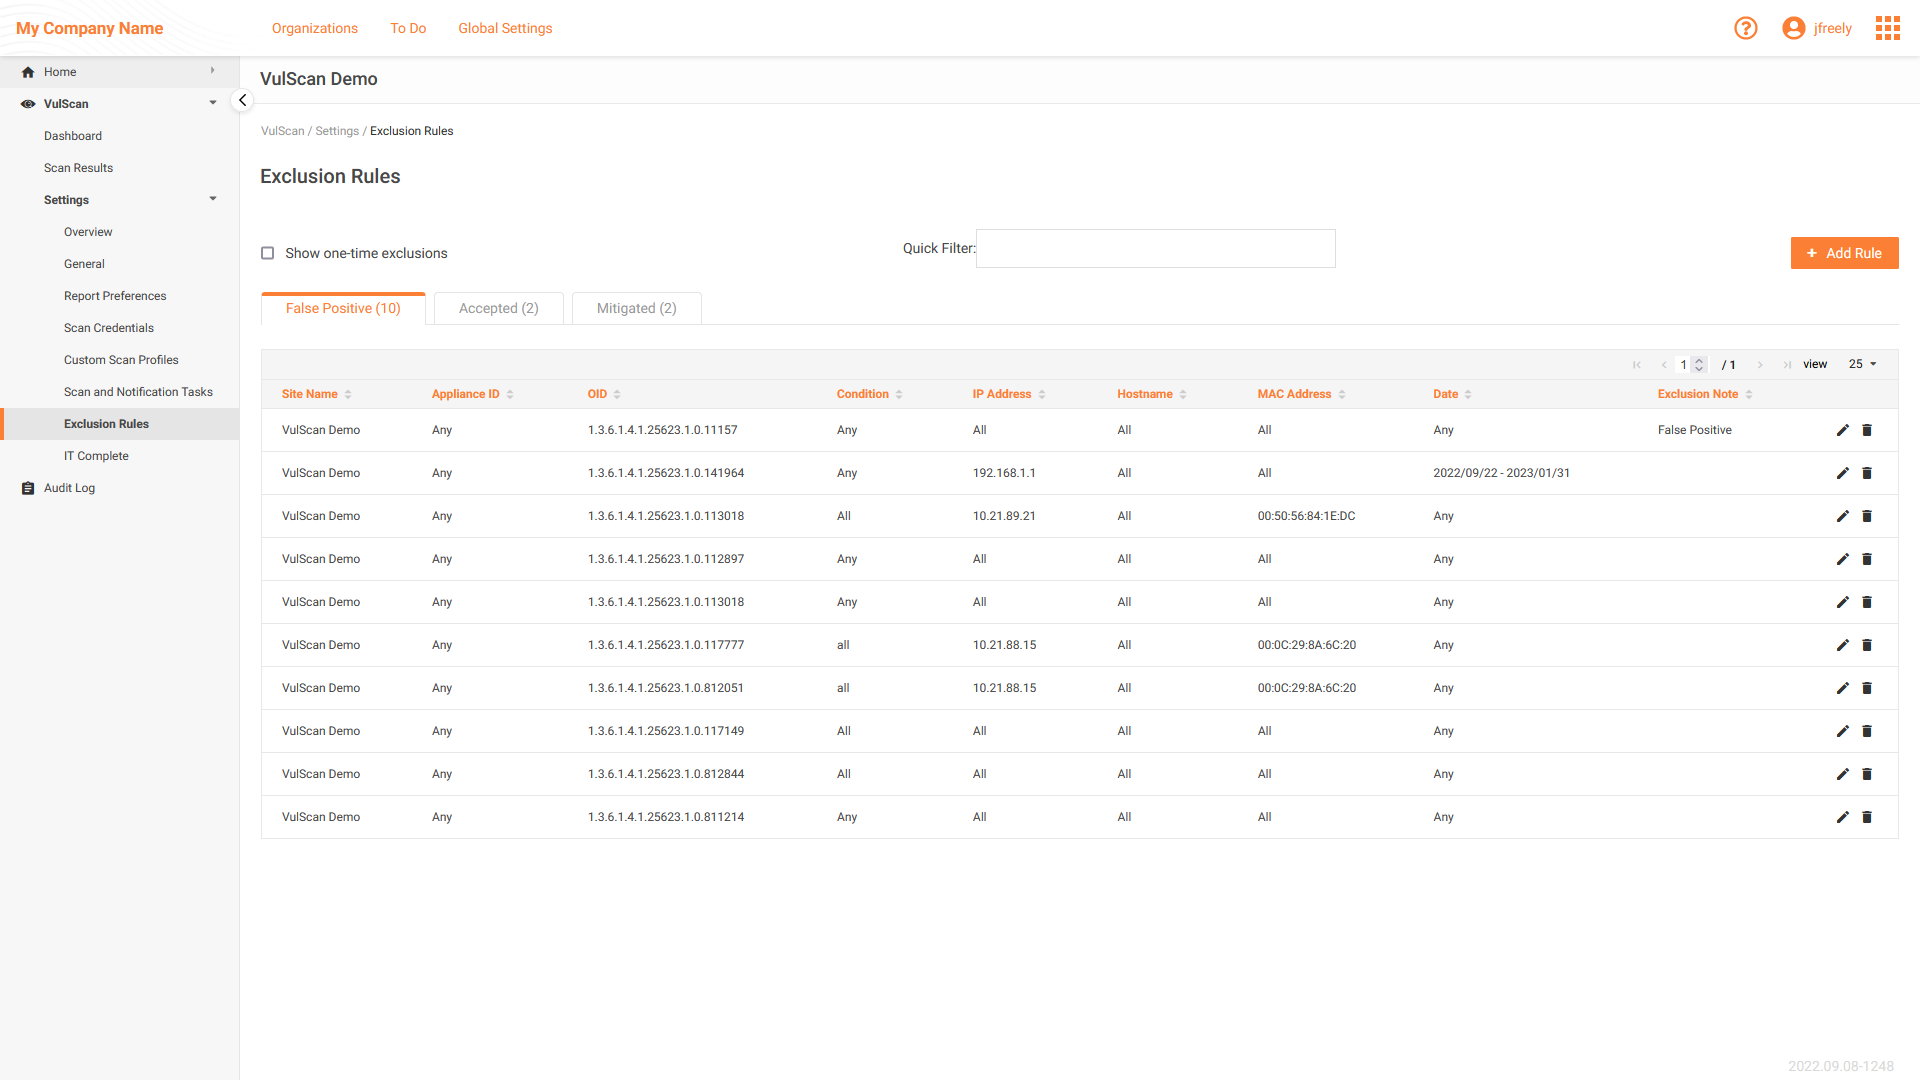This screenshot has width=1920, height=1080.
Task: Click the help question mark icon
Action: pyautogui.click(x=1746, y=26)
